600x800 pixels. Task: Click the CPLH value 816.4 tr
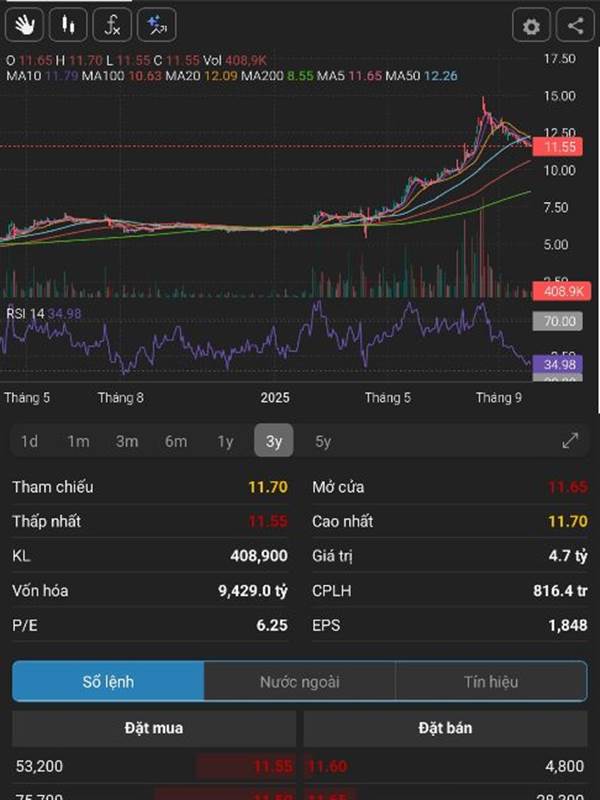pos(560,590)
